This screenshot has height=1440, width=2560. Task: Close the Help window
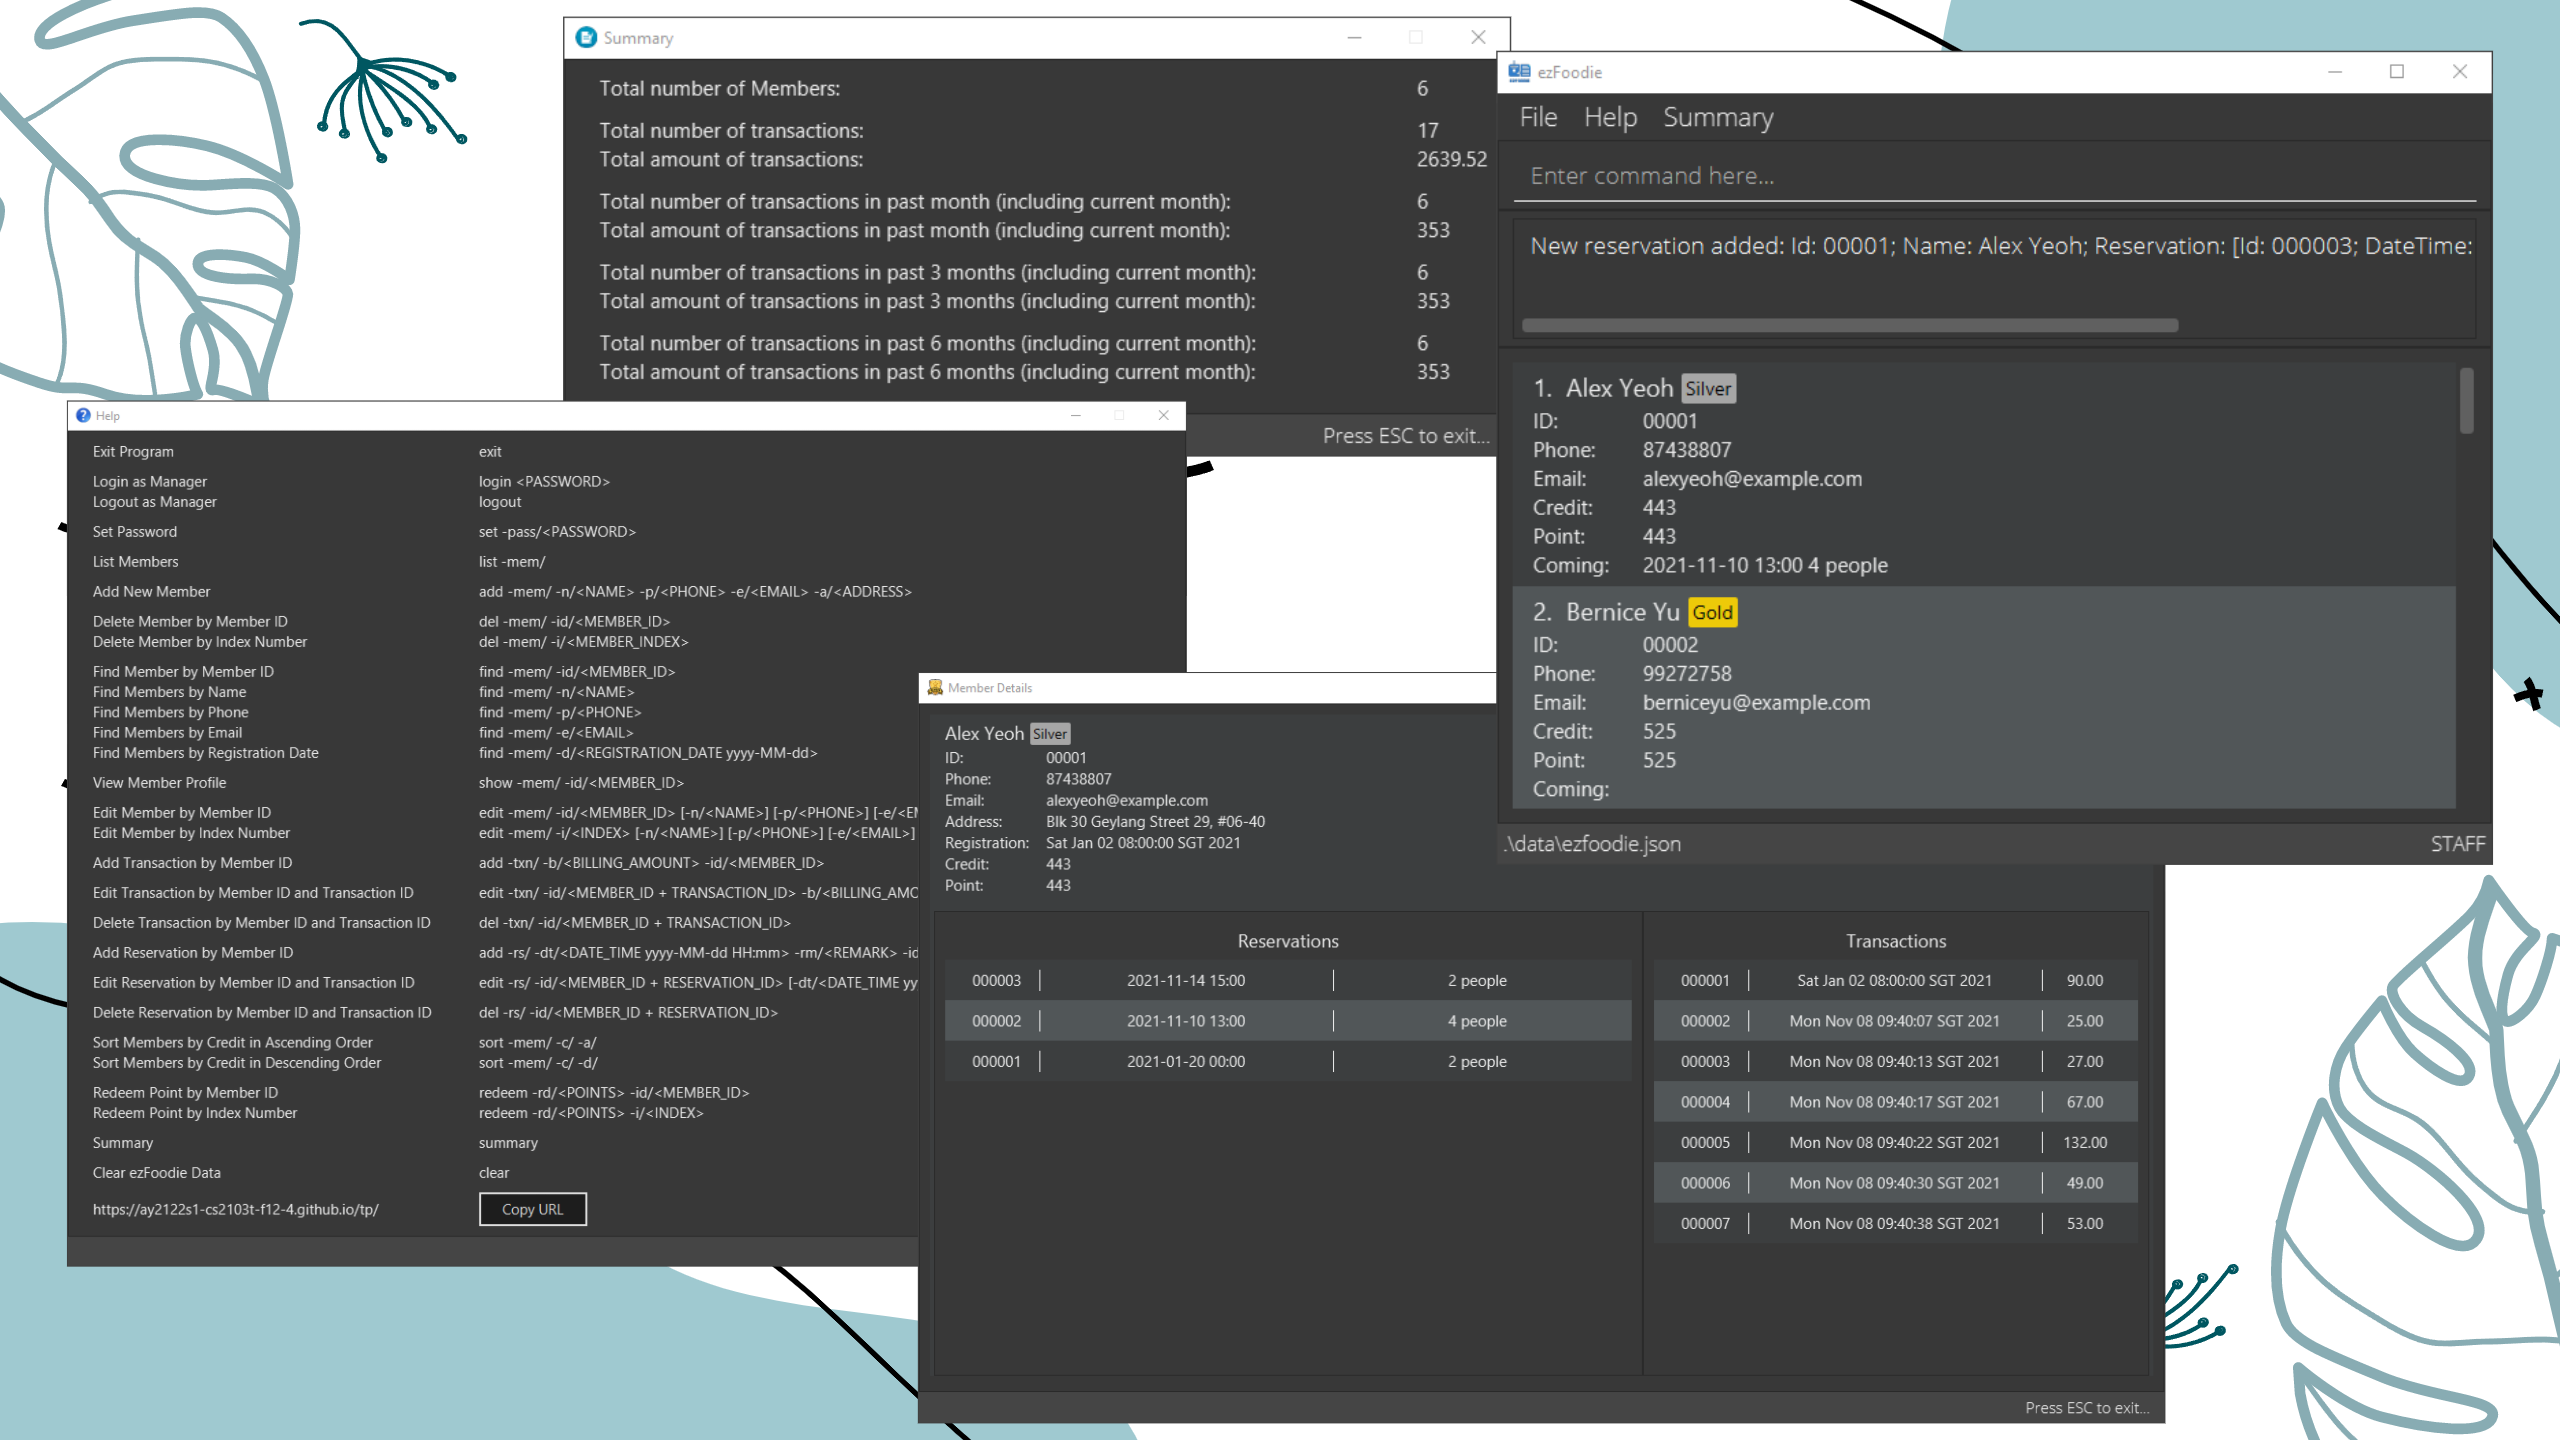1163,416
